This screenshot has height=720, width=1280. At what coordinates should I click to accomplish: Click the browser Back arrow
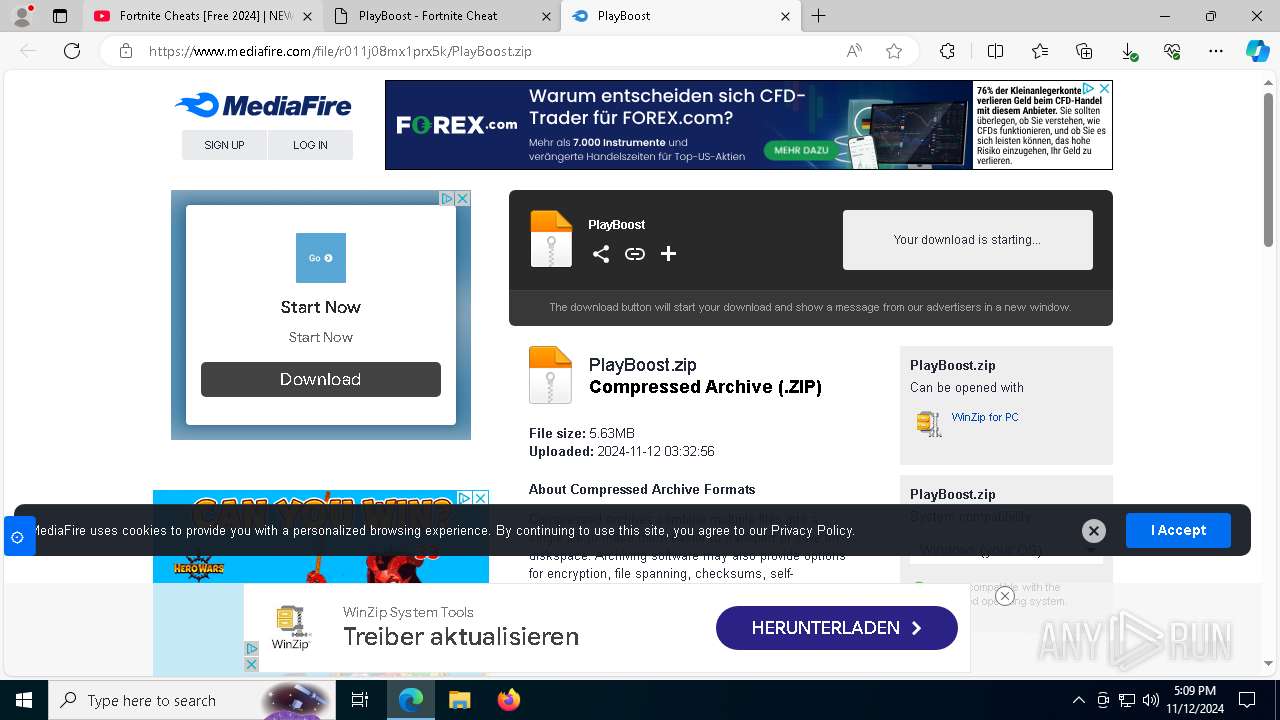pos(28,51)
